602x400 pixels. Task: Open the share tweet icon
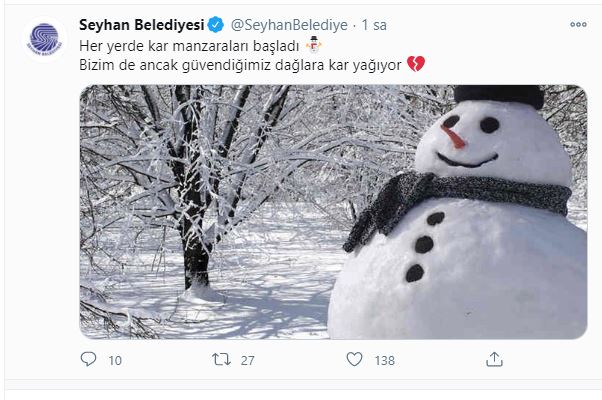click(x=494, y=359)
